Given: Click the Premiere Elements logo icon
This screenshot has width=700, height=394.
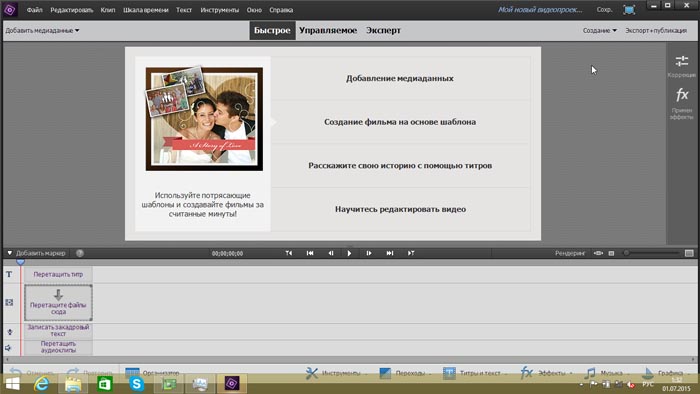Looking at the screenshot, I should pyautogui.click(x=10, y=9).
